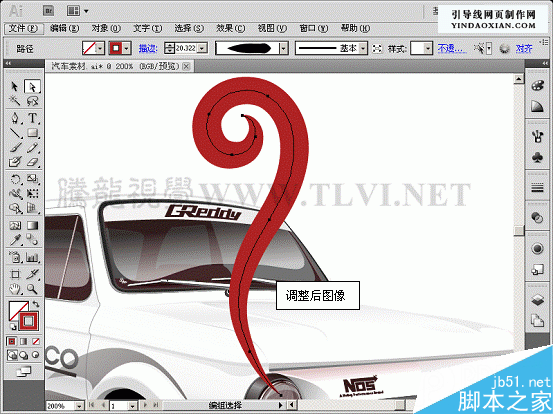Set paint mode to Color

(x=12, y=341)
